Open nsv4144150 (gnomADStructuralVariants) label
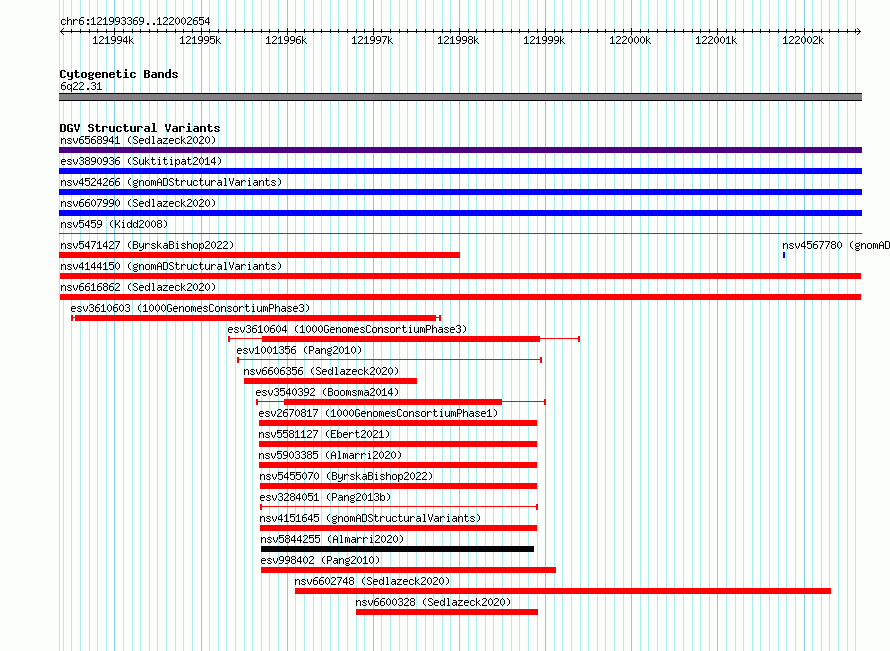The height and width of the screenshot is (651, 890). coord(171,266)
